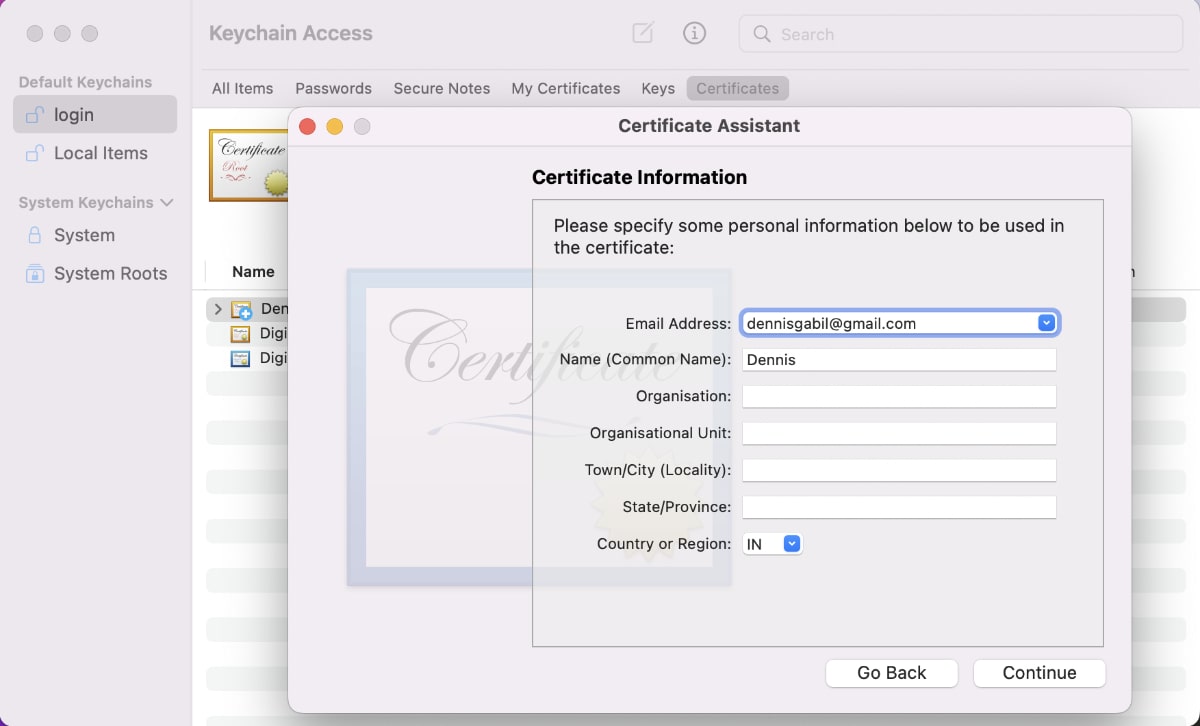Screen dimensions: 1200x726
Task: Click the Continue button
Action: (x=1039, y=673)
